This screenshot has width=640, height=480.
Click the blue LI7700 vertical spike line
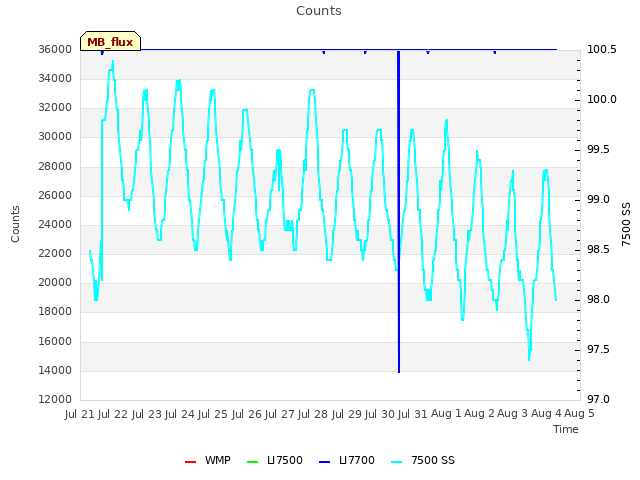pyautogui.click(x=399, y=211)
